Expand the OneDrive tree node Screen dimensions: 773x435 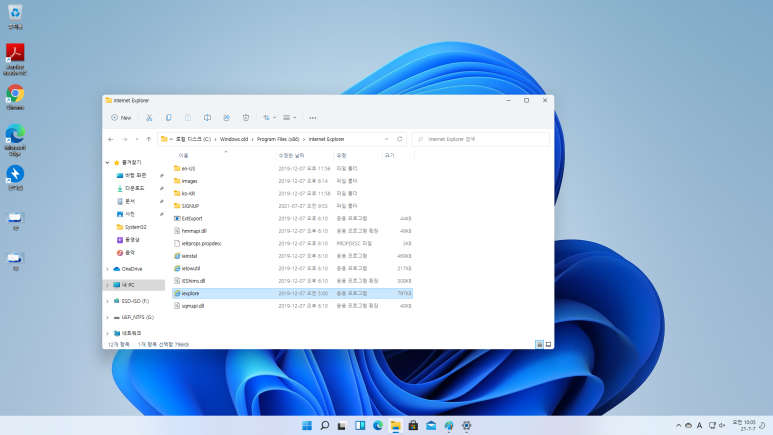[x=107, y=269]
